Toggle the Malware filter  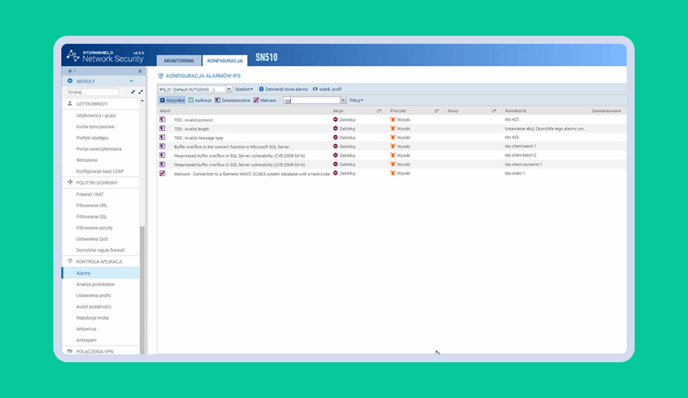coord(265,100)
